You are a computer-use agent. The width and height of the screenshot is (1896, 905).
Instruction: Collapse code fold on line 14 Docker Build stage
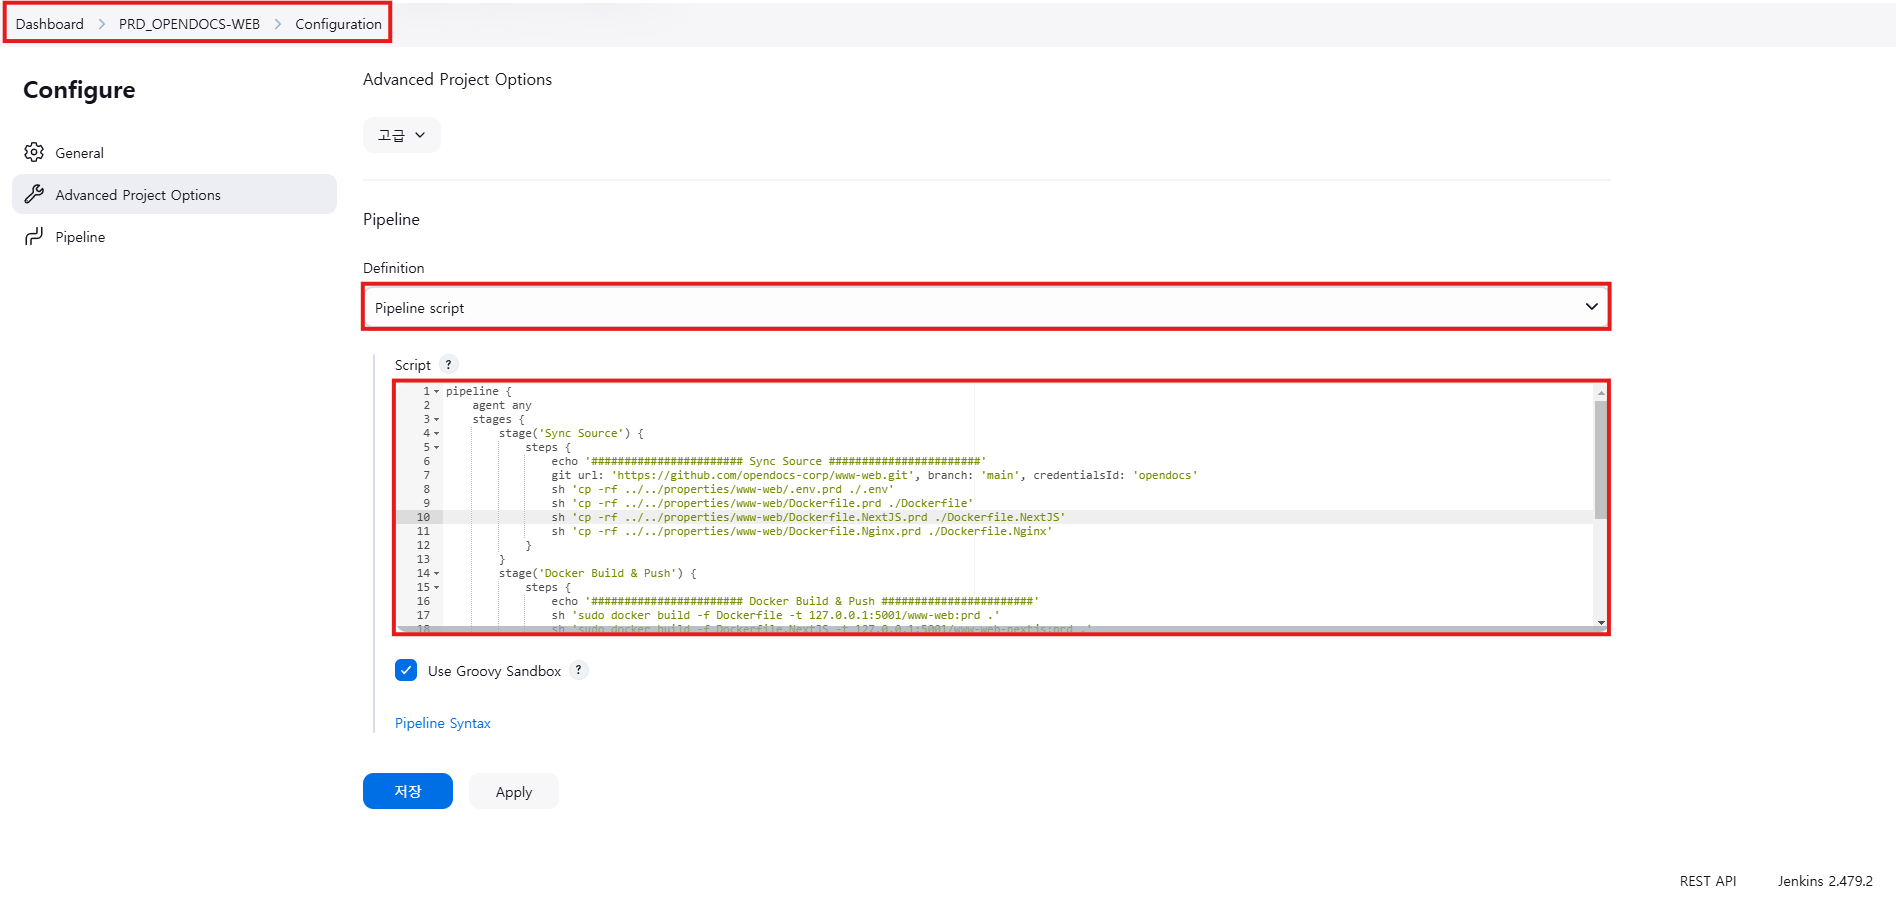pos(437,574)
